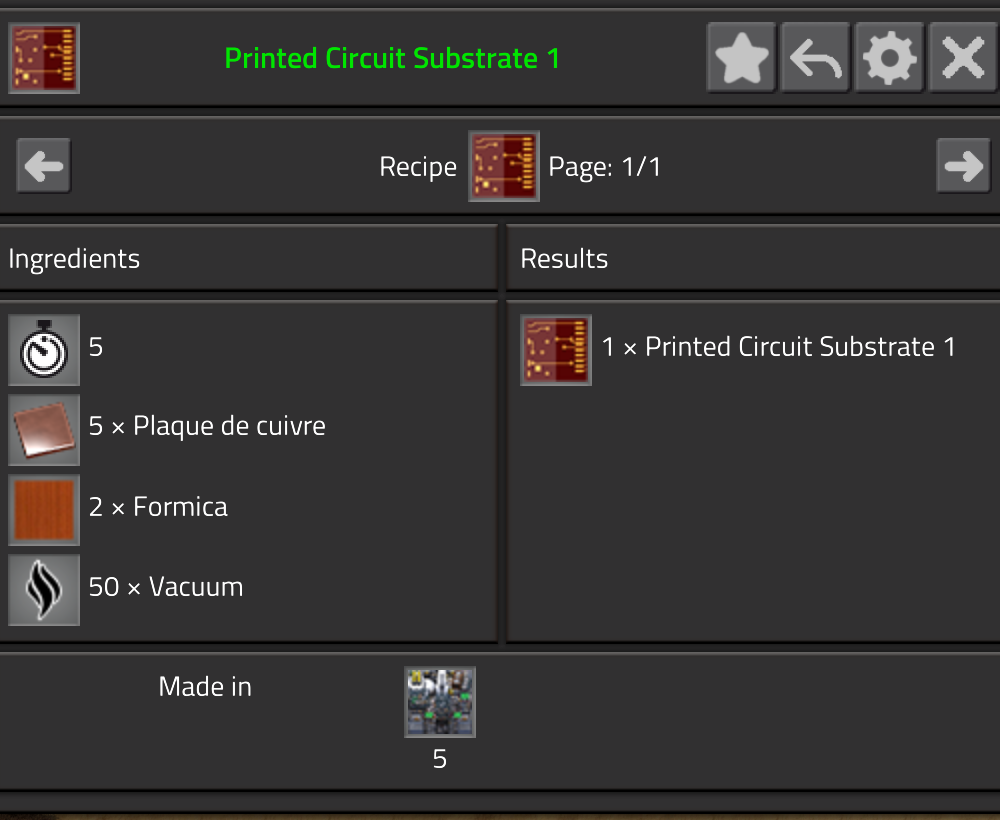This screenshot has width=1000, height=820.
Task: Go to previous recipe page
Action: (44, 166)
